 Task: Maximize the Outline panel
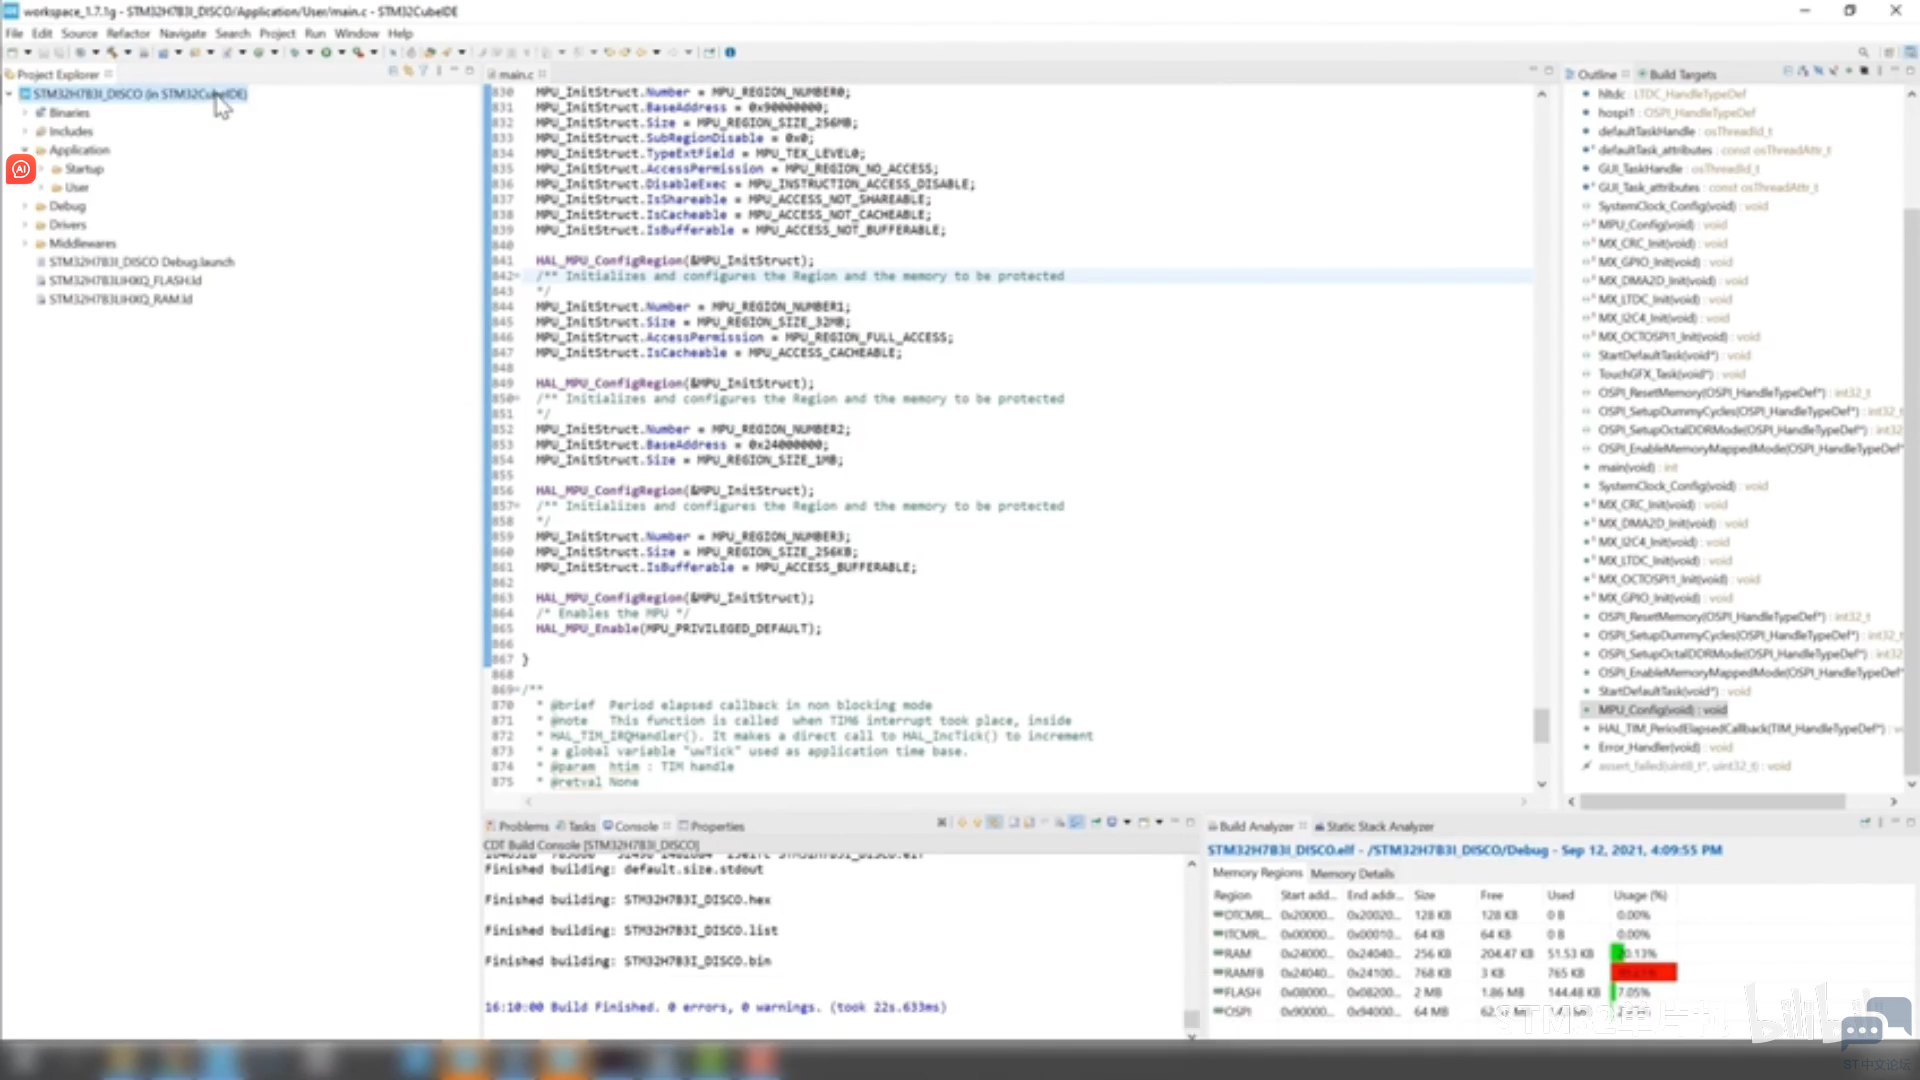[1910, 71]
